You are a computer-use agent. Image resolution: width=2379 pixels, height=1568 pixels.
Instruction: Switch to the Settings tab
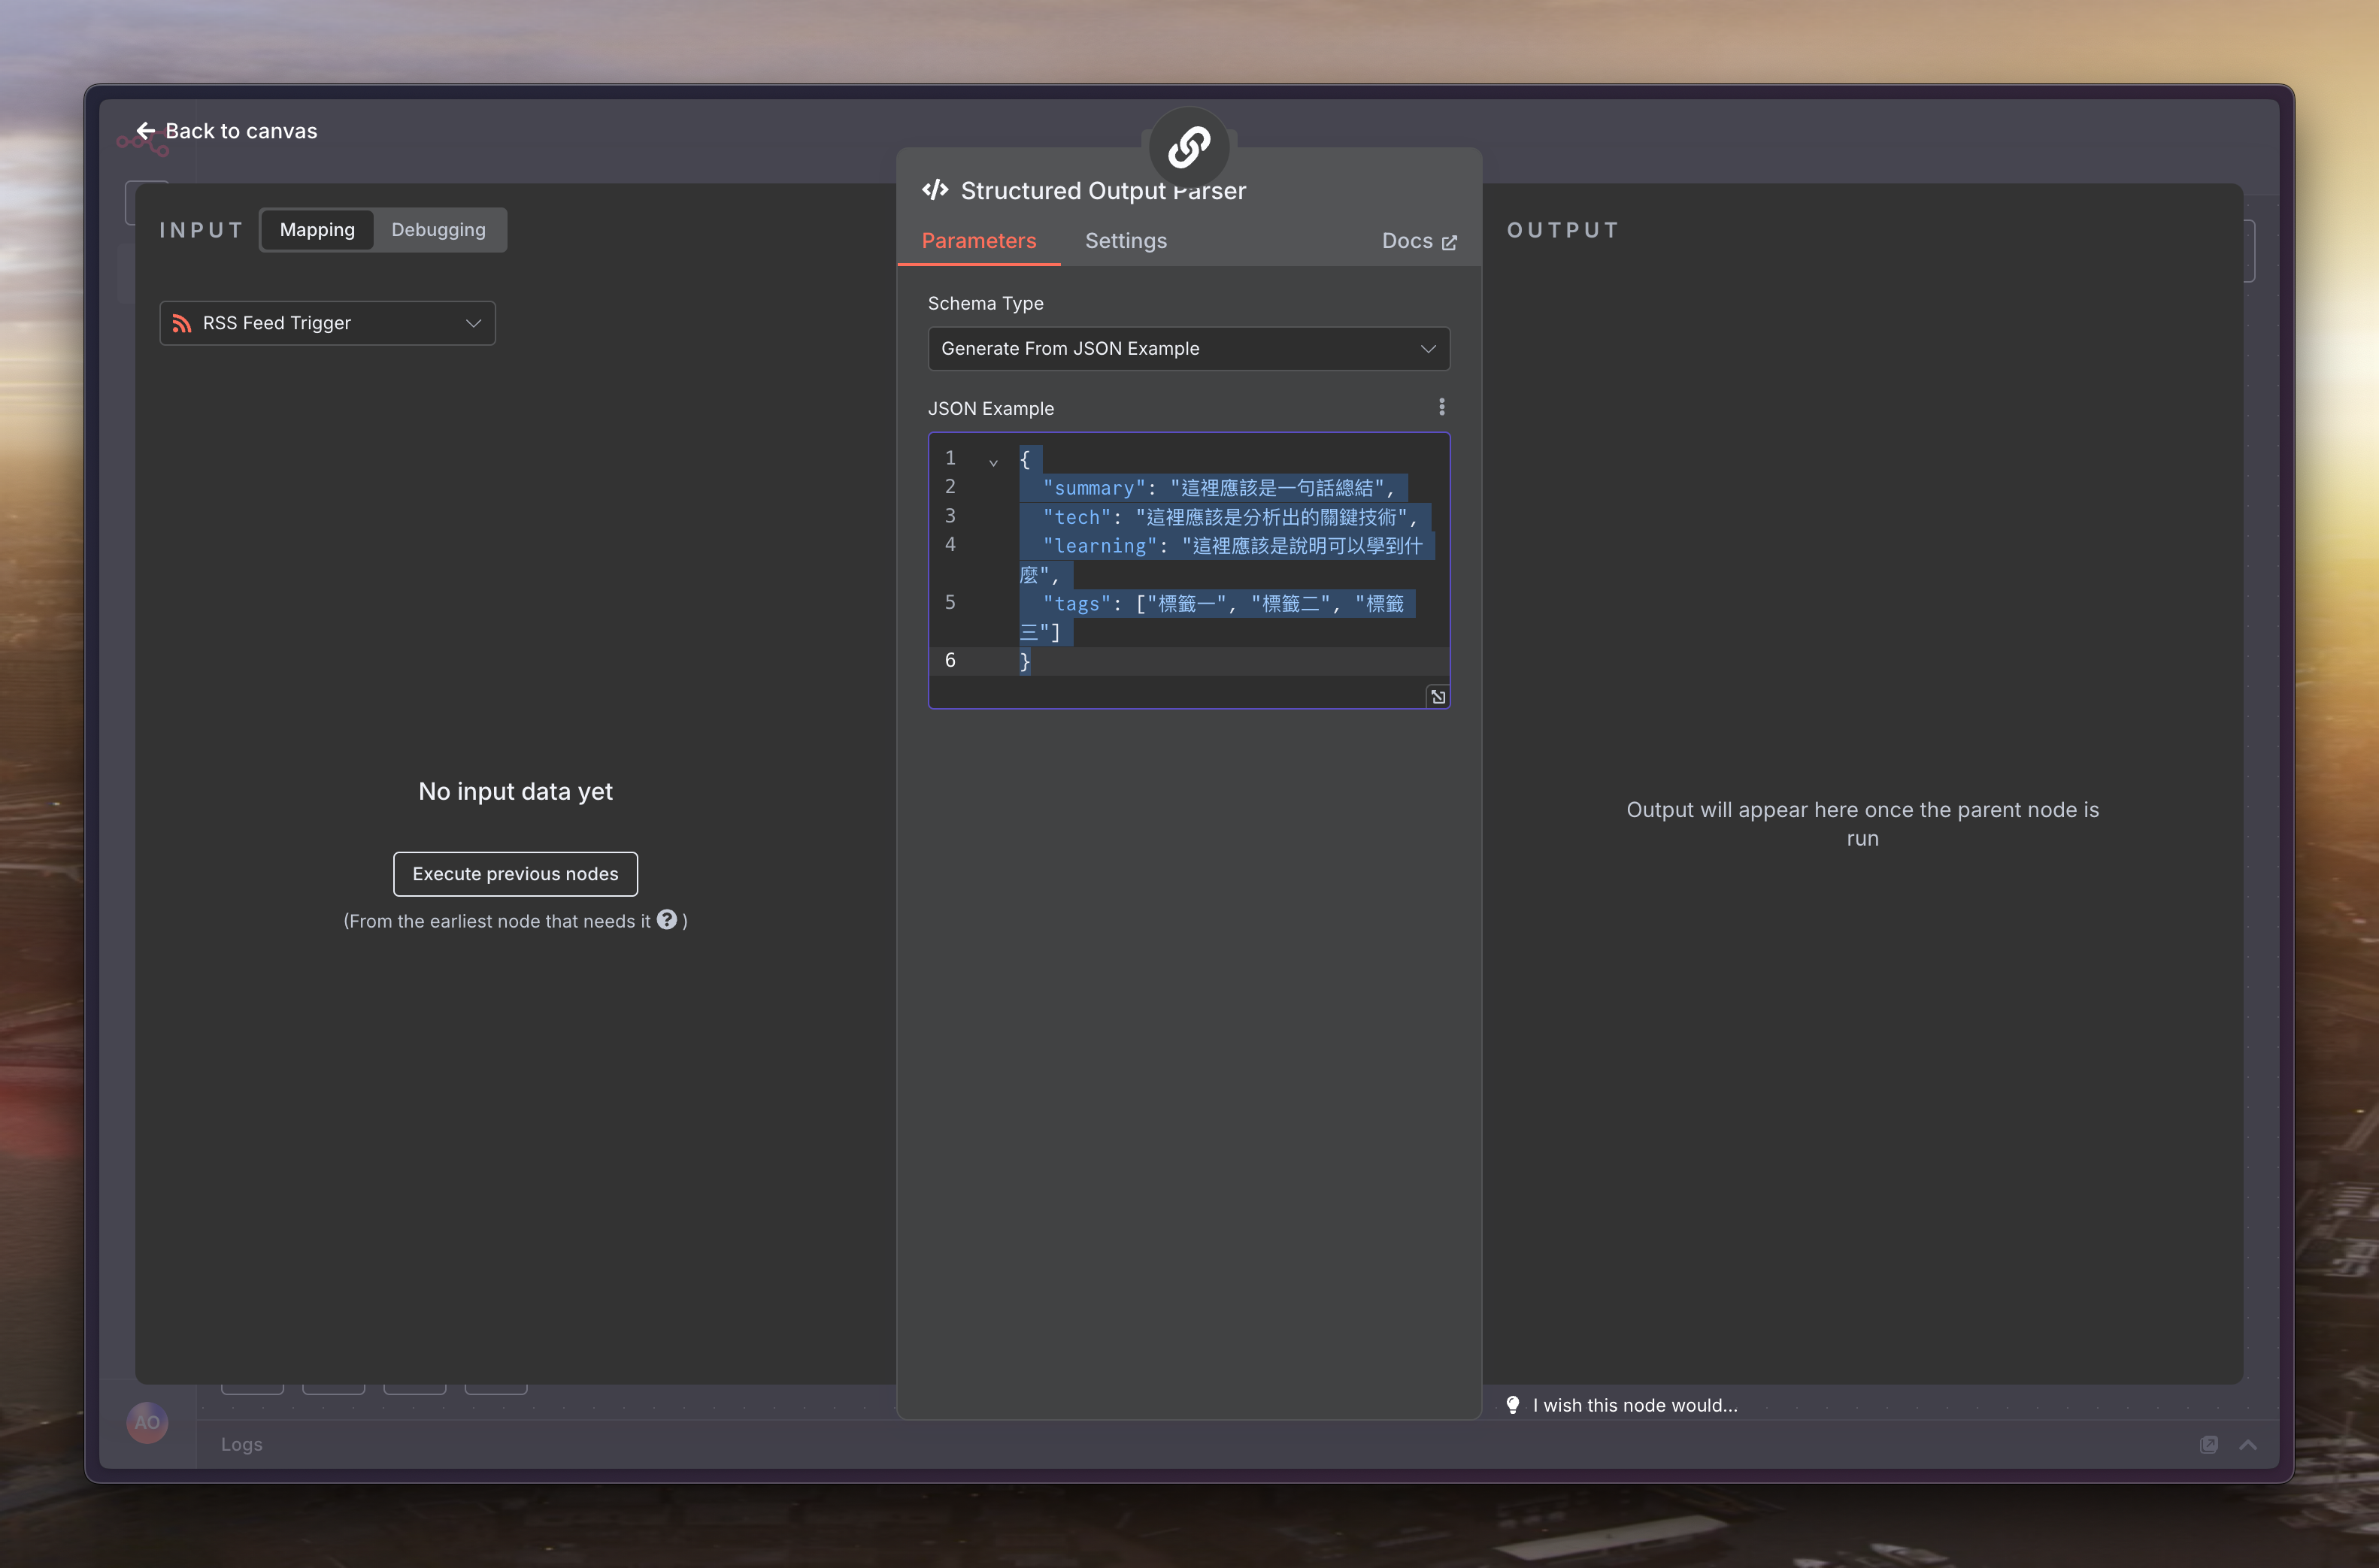tap(1125, 241)
